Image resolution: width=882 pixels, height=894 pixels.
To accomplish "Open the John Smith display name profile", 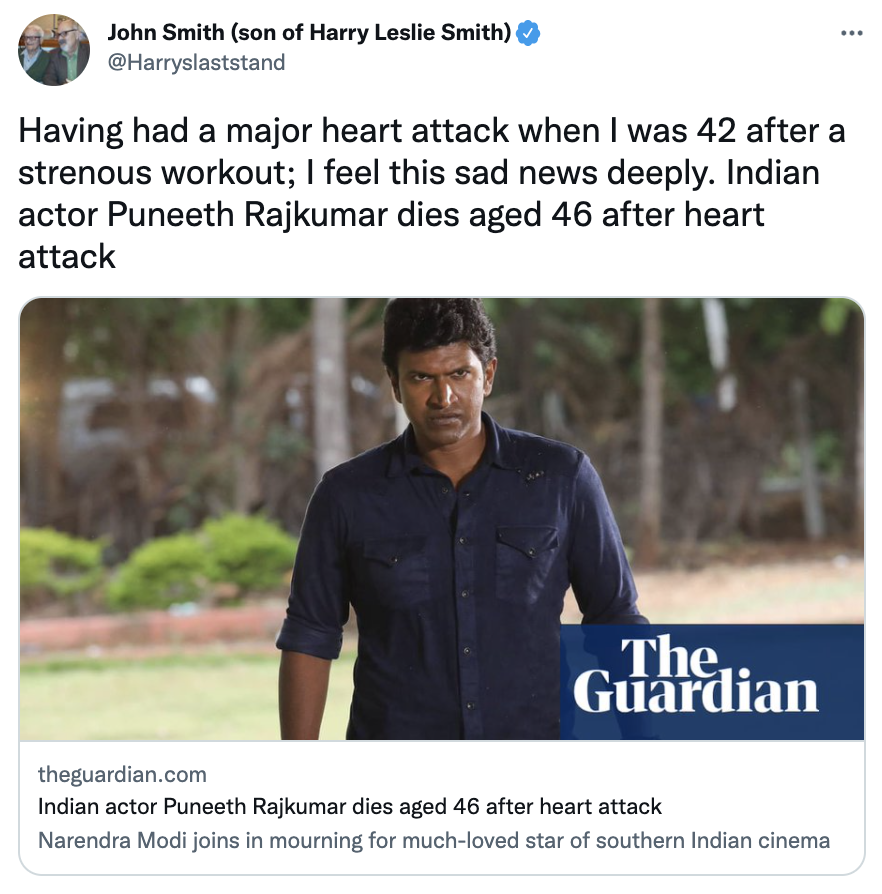I will click(x=309, y=32).
